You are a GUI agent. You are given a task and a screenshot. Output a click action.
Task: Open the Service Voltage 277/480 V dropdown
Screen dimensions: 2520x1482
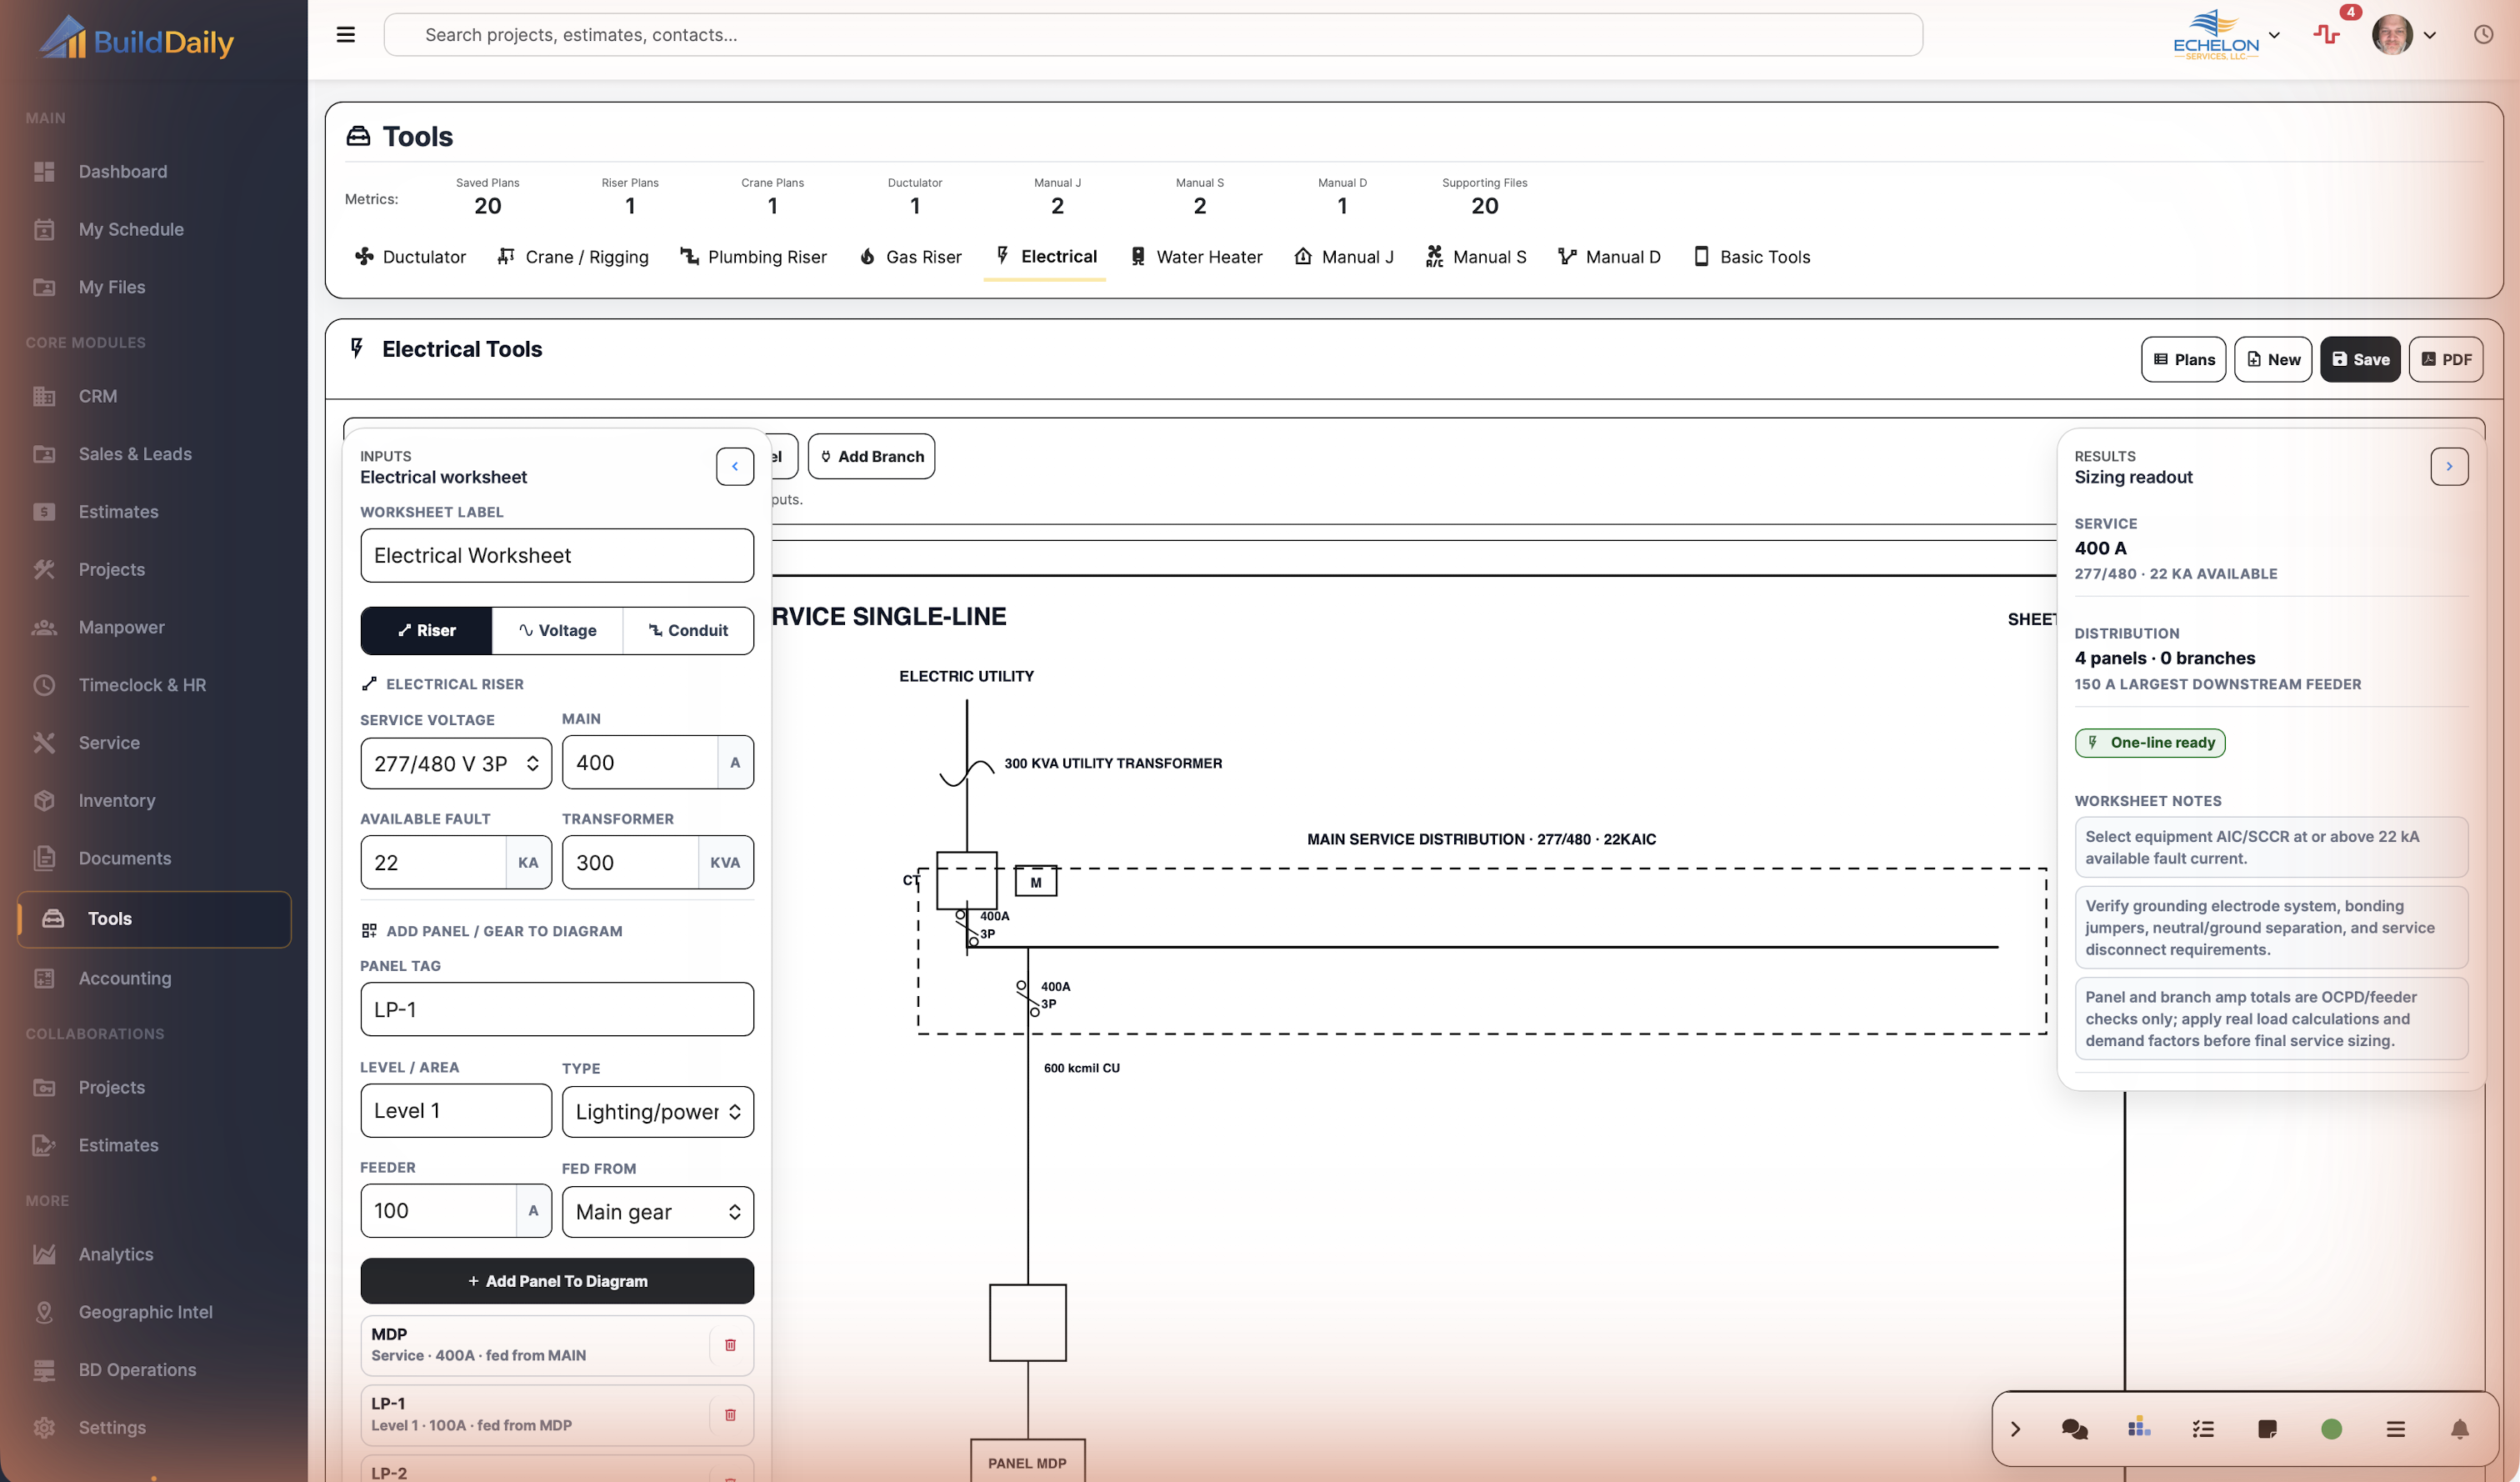pyautogui.click(x=456, y=764)
